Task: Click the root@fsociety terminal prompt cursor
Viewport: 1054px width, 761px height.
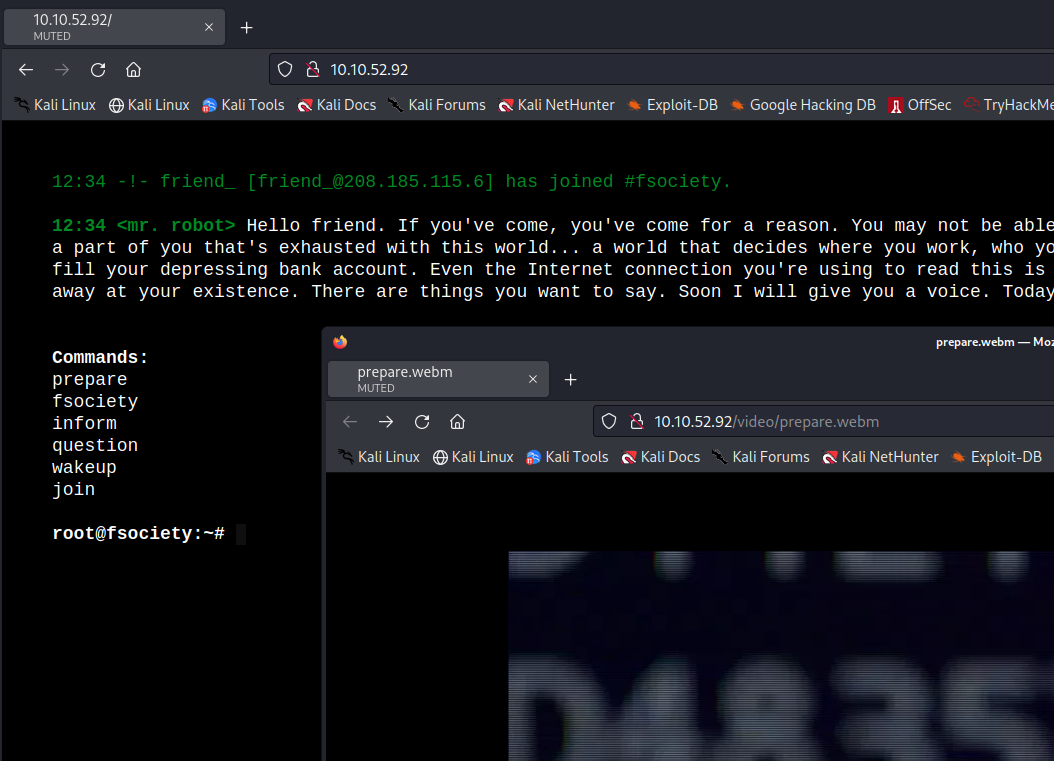Action: click(241, 534)
